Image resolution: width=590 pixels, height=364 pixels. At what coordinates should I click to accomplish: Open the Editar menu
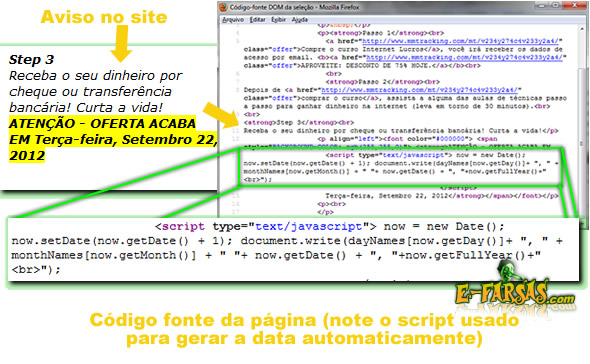click(x=258, y=20)
